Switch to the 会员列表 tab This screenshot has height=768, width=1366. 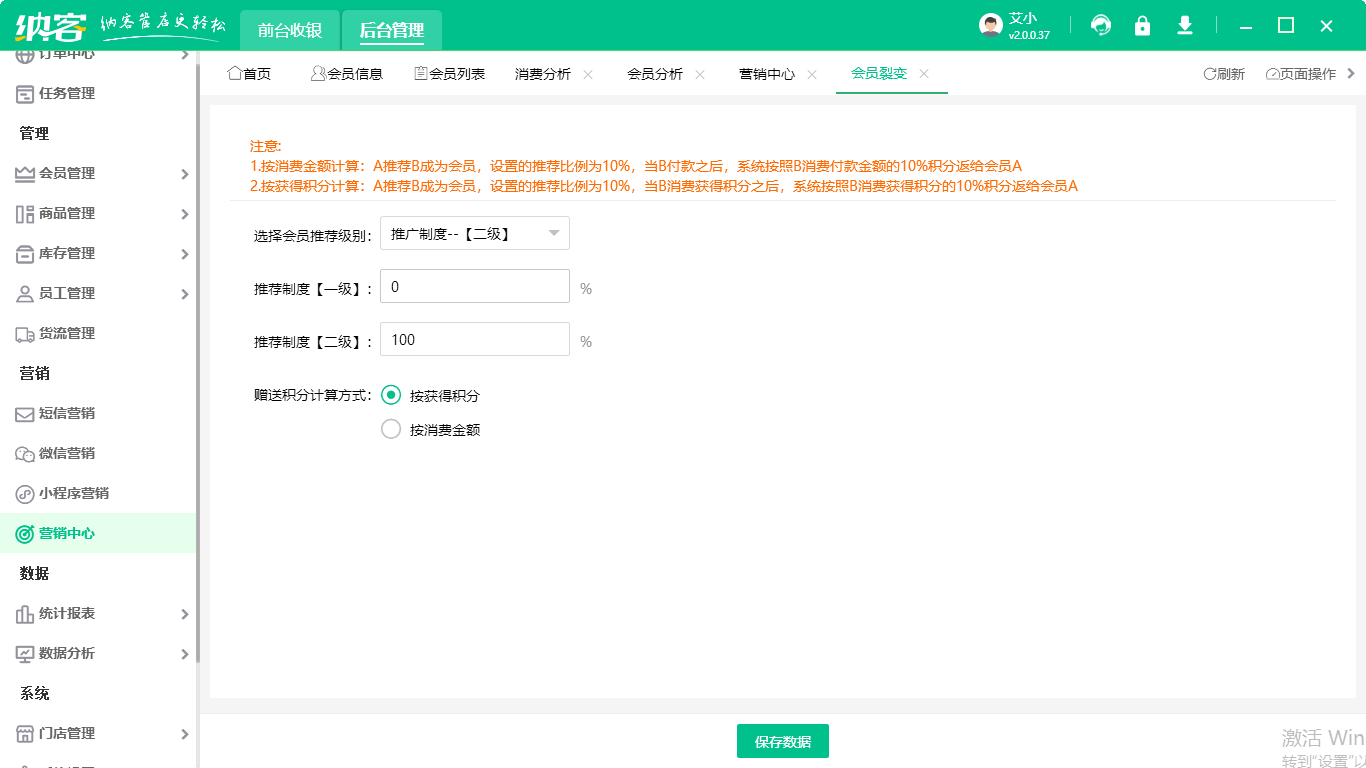(x=447, y=73)
